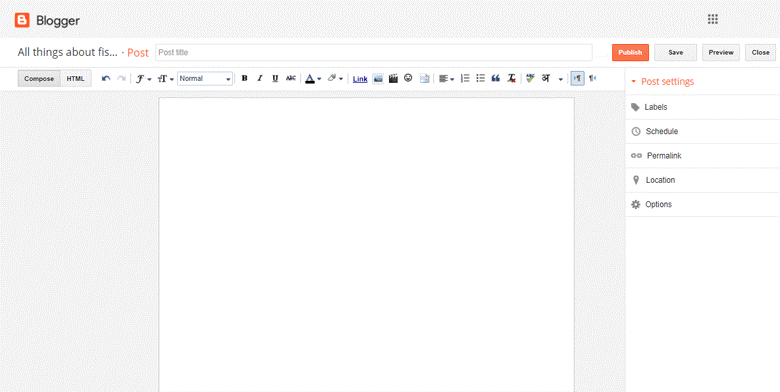Expand the Options setting
This screenshot has height=392, width=780.
(702, 204)
